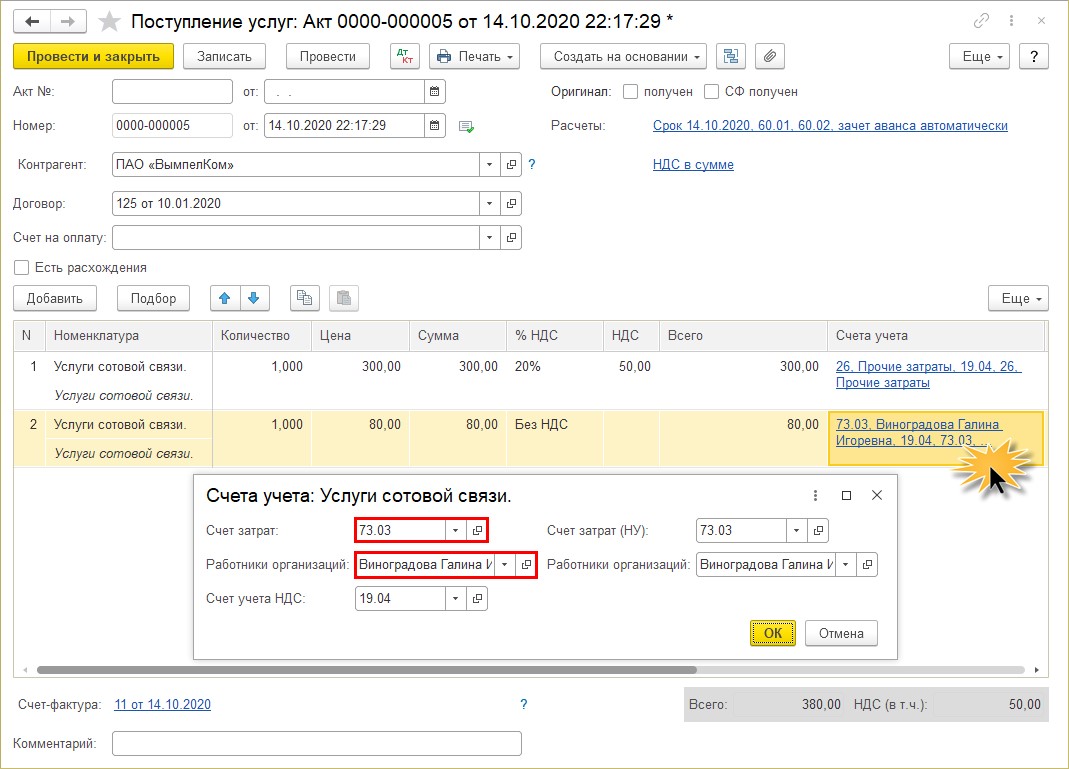
Task: Expand the Контрагент dropdown list
Action: click(490, 164)
